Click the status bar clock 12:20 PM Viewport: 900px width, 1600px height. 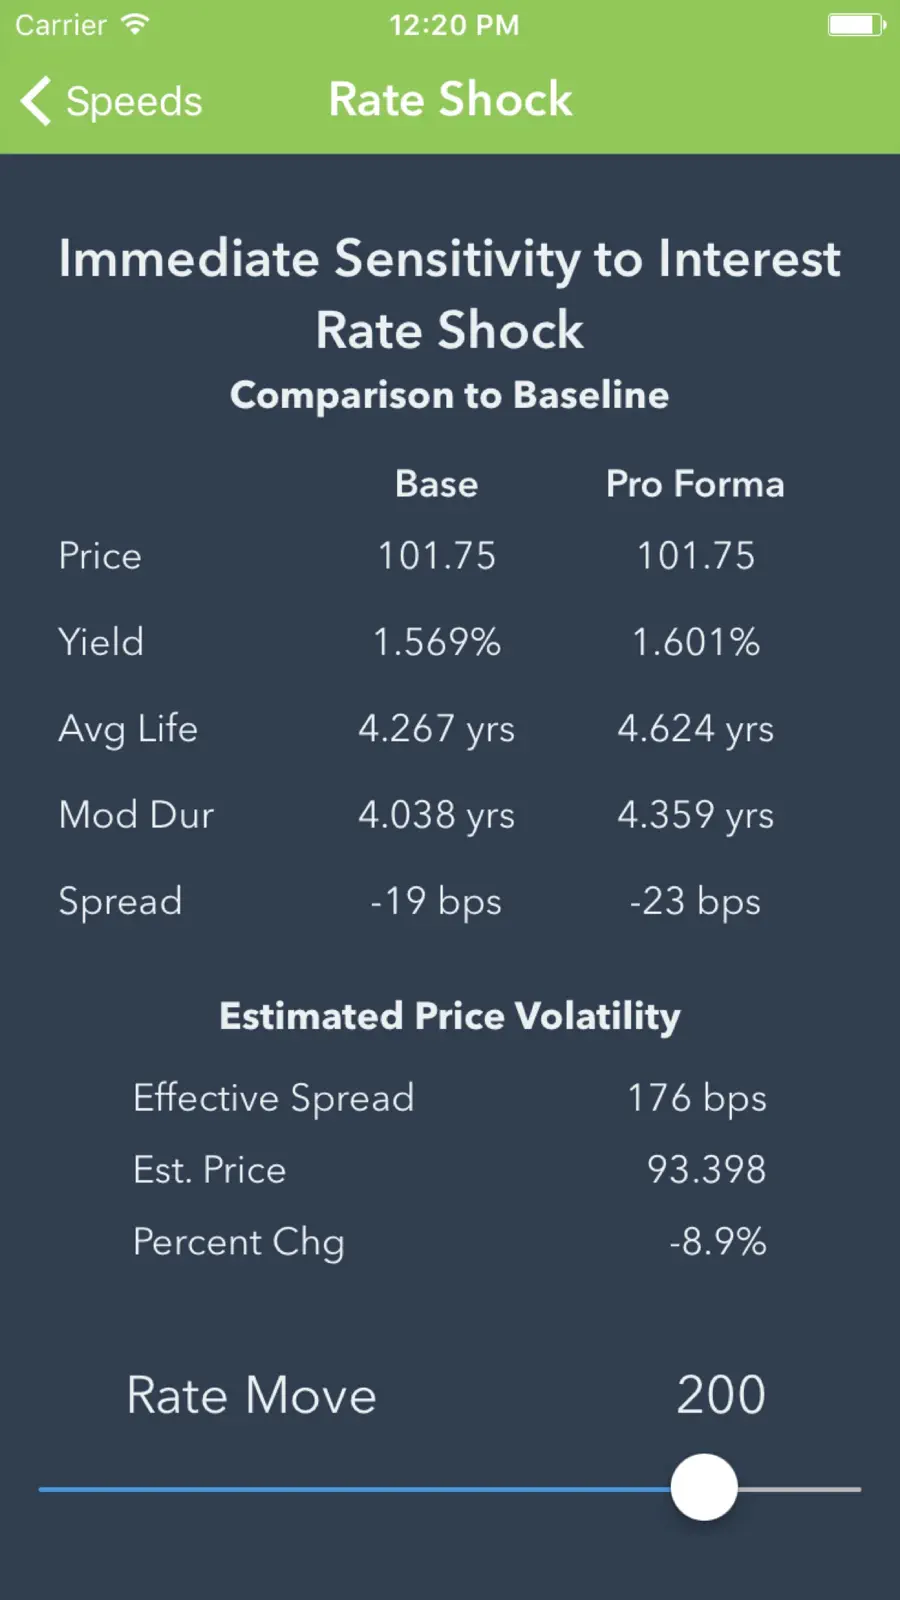pyautogui.click(x=454, y=24)
